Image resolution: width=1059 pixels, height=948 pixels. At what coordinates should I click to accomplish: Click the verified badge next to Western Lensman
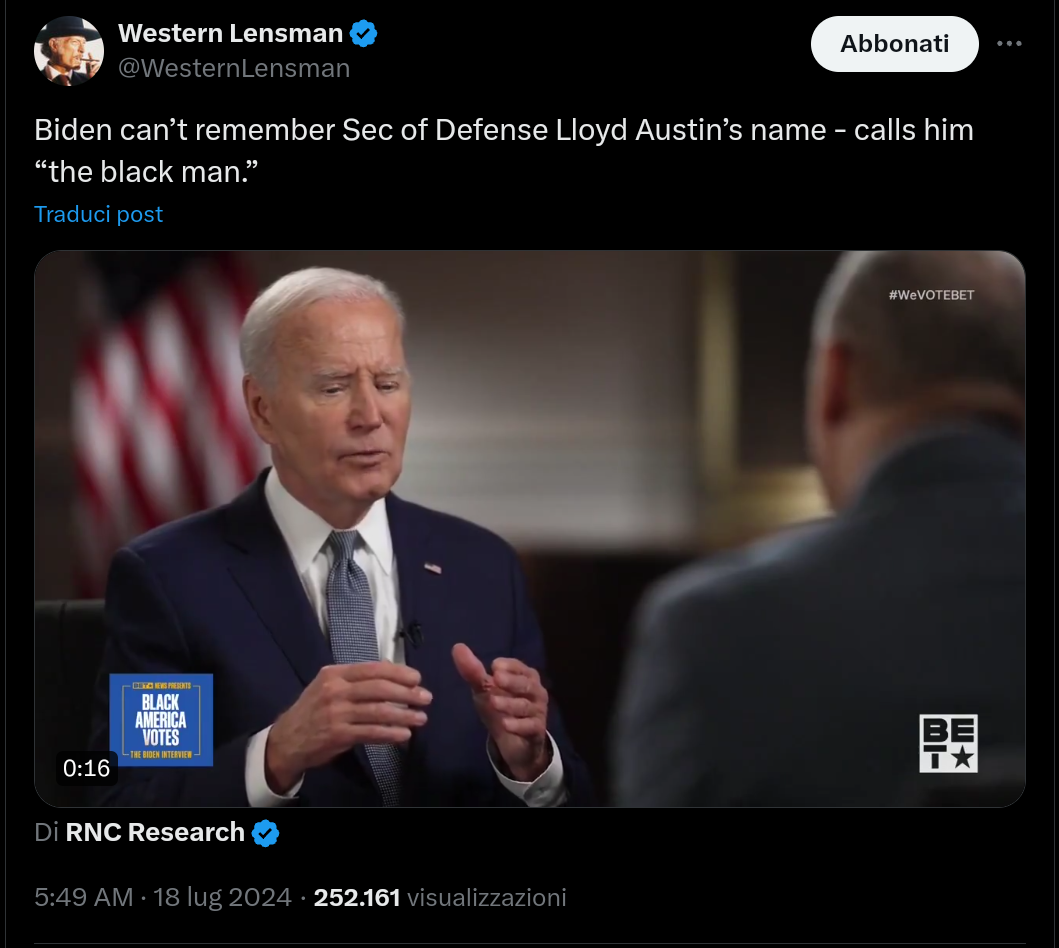[x=364, y=33]
